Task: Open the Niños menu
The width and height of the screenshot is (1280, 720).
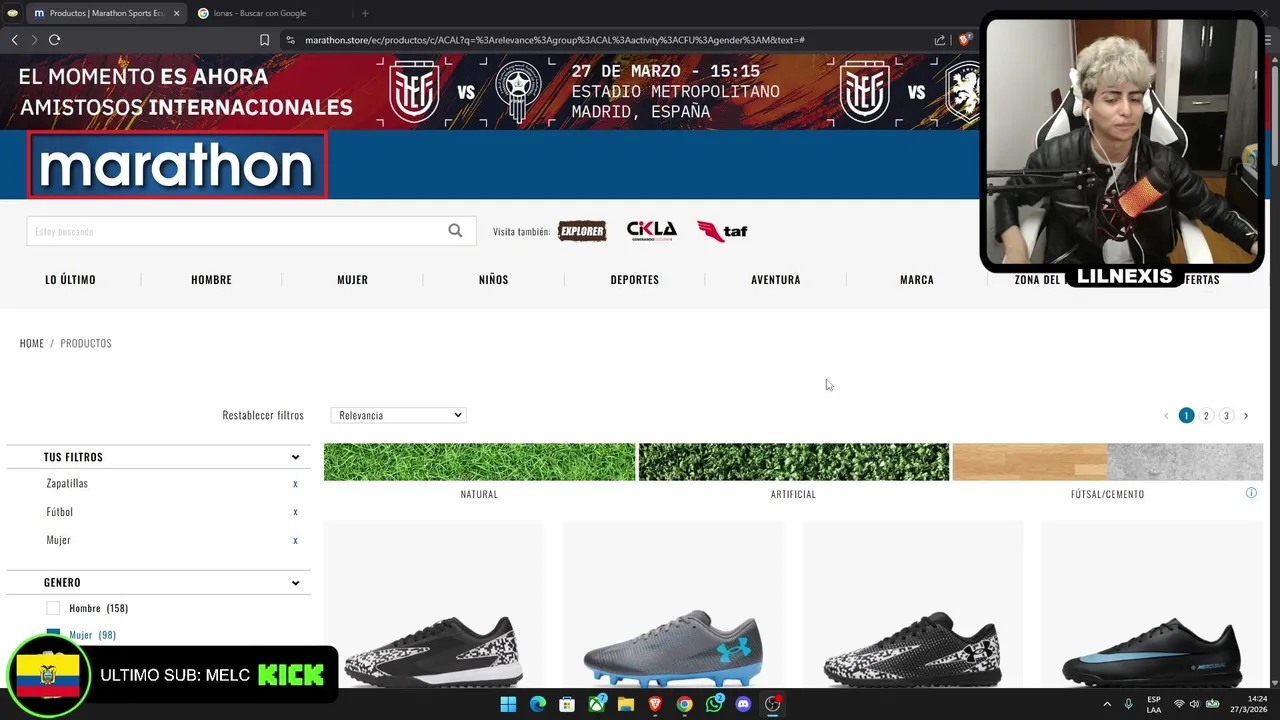Action: [x=493, y=280]
